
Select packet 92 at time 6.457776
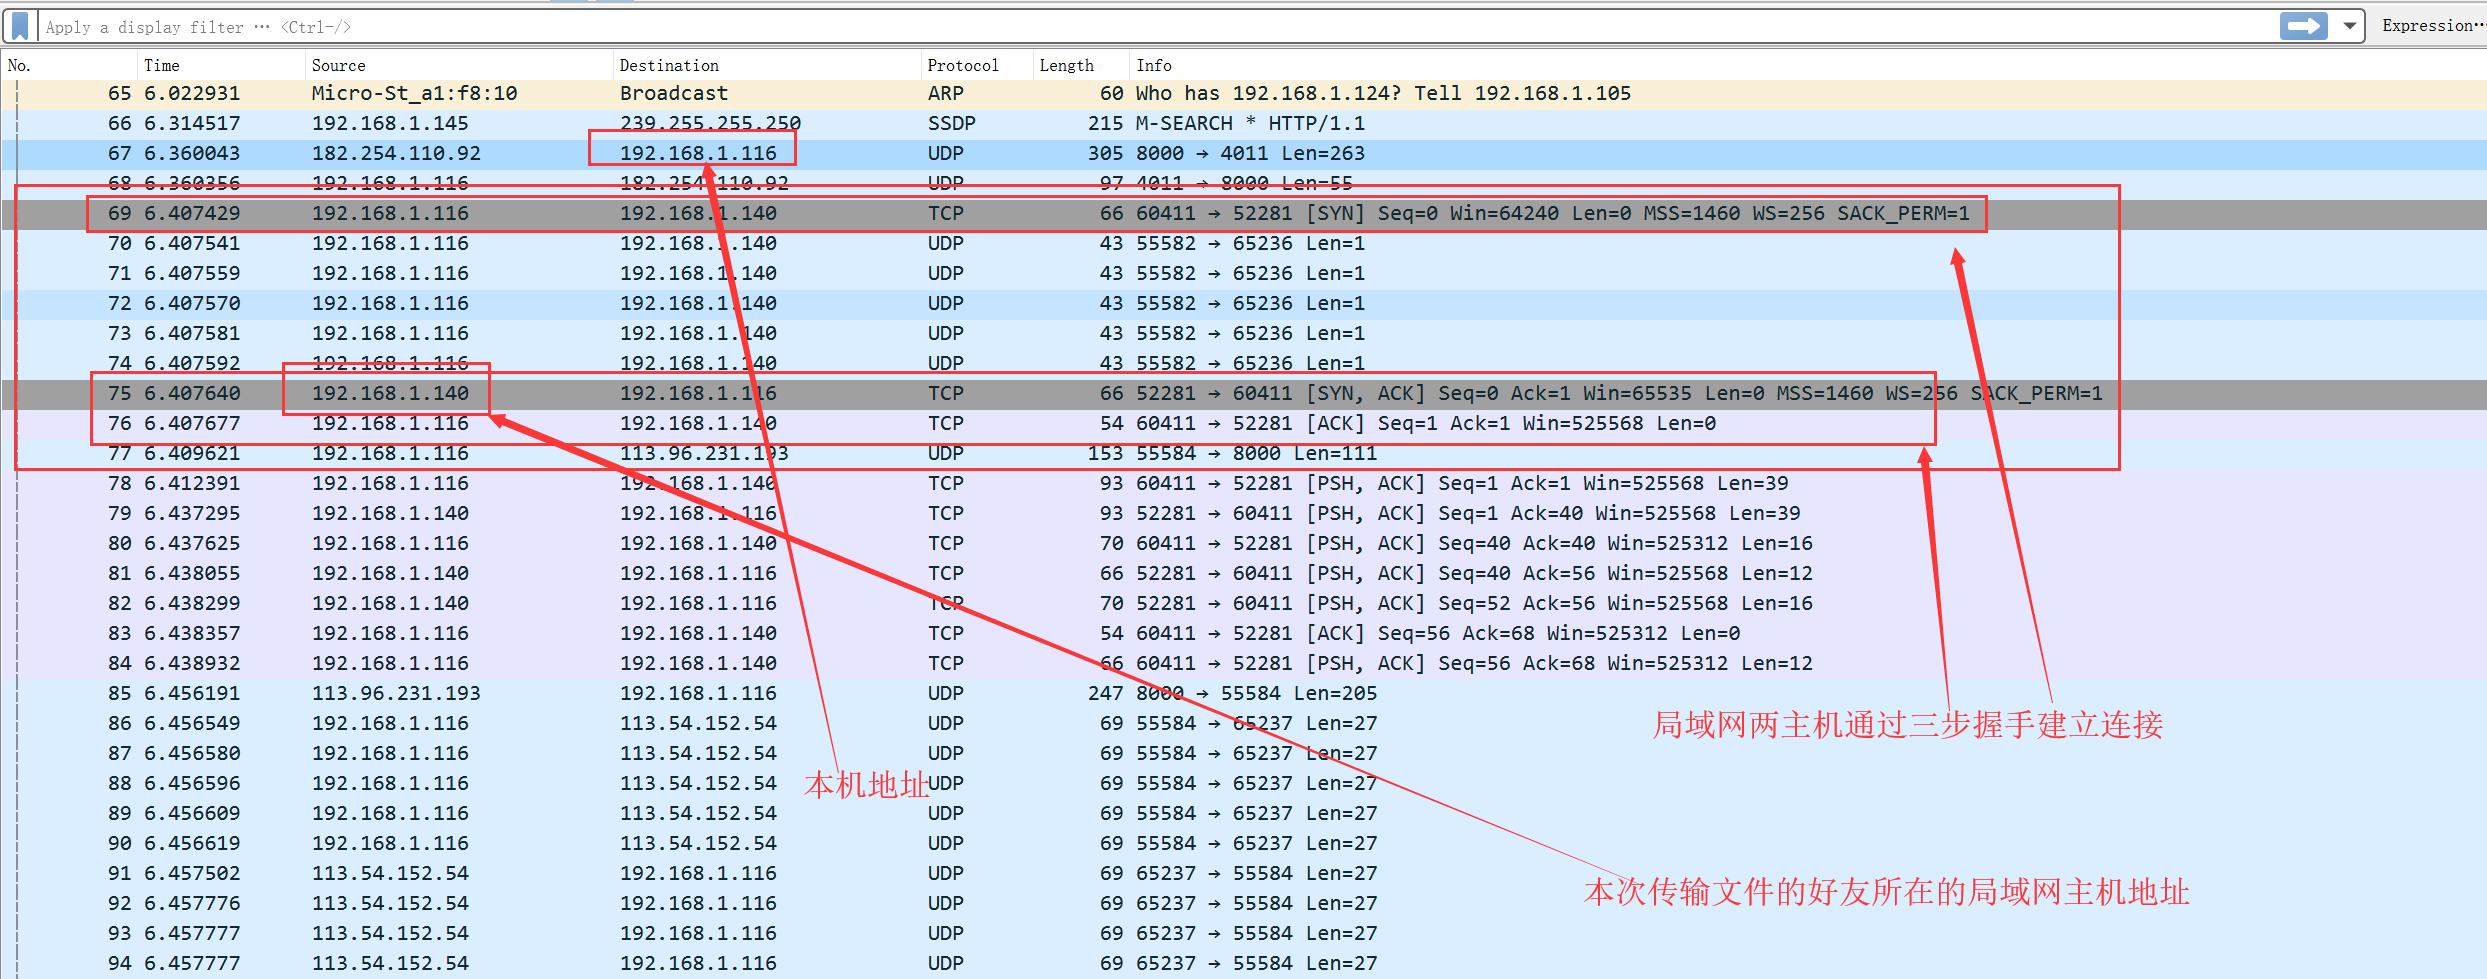click(1244, 903)
